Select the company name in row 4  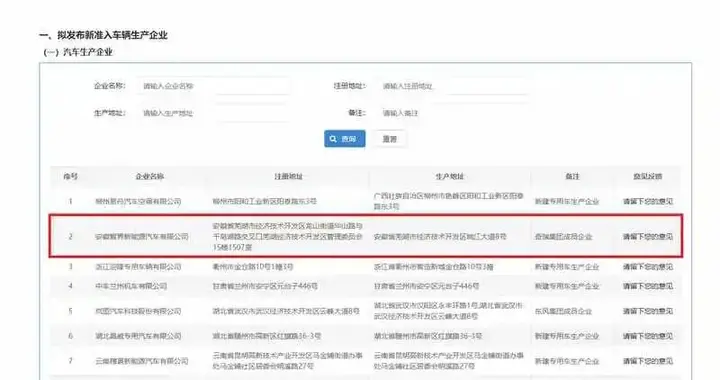click(131, 286)
